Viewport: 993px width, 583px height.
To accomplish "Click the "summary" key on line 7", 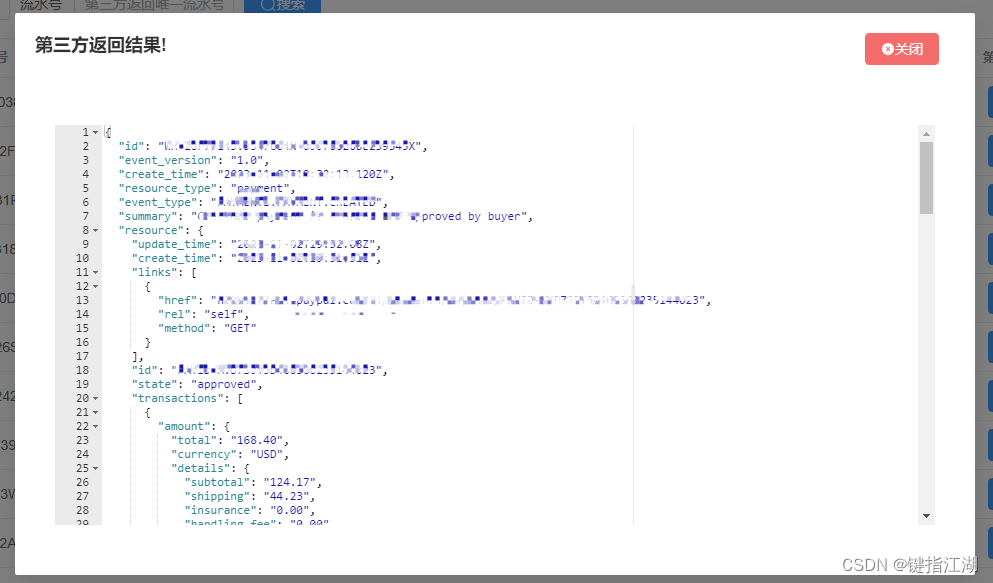I will [148, 216].
